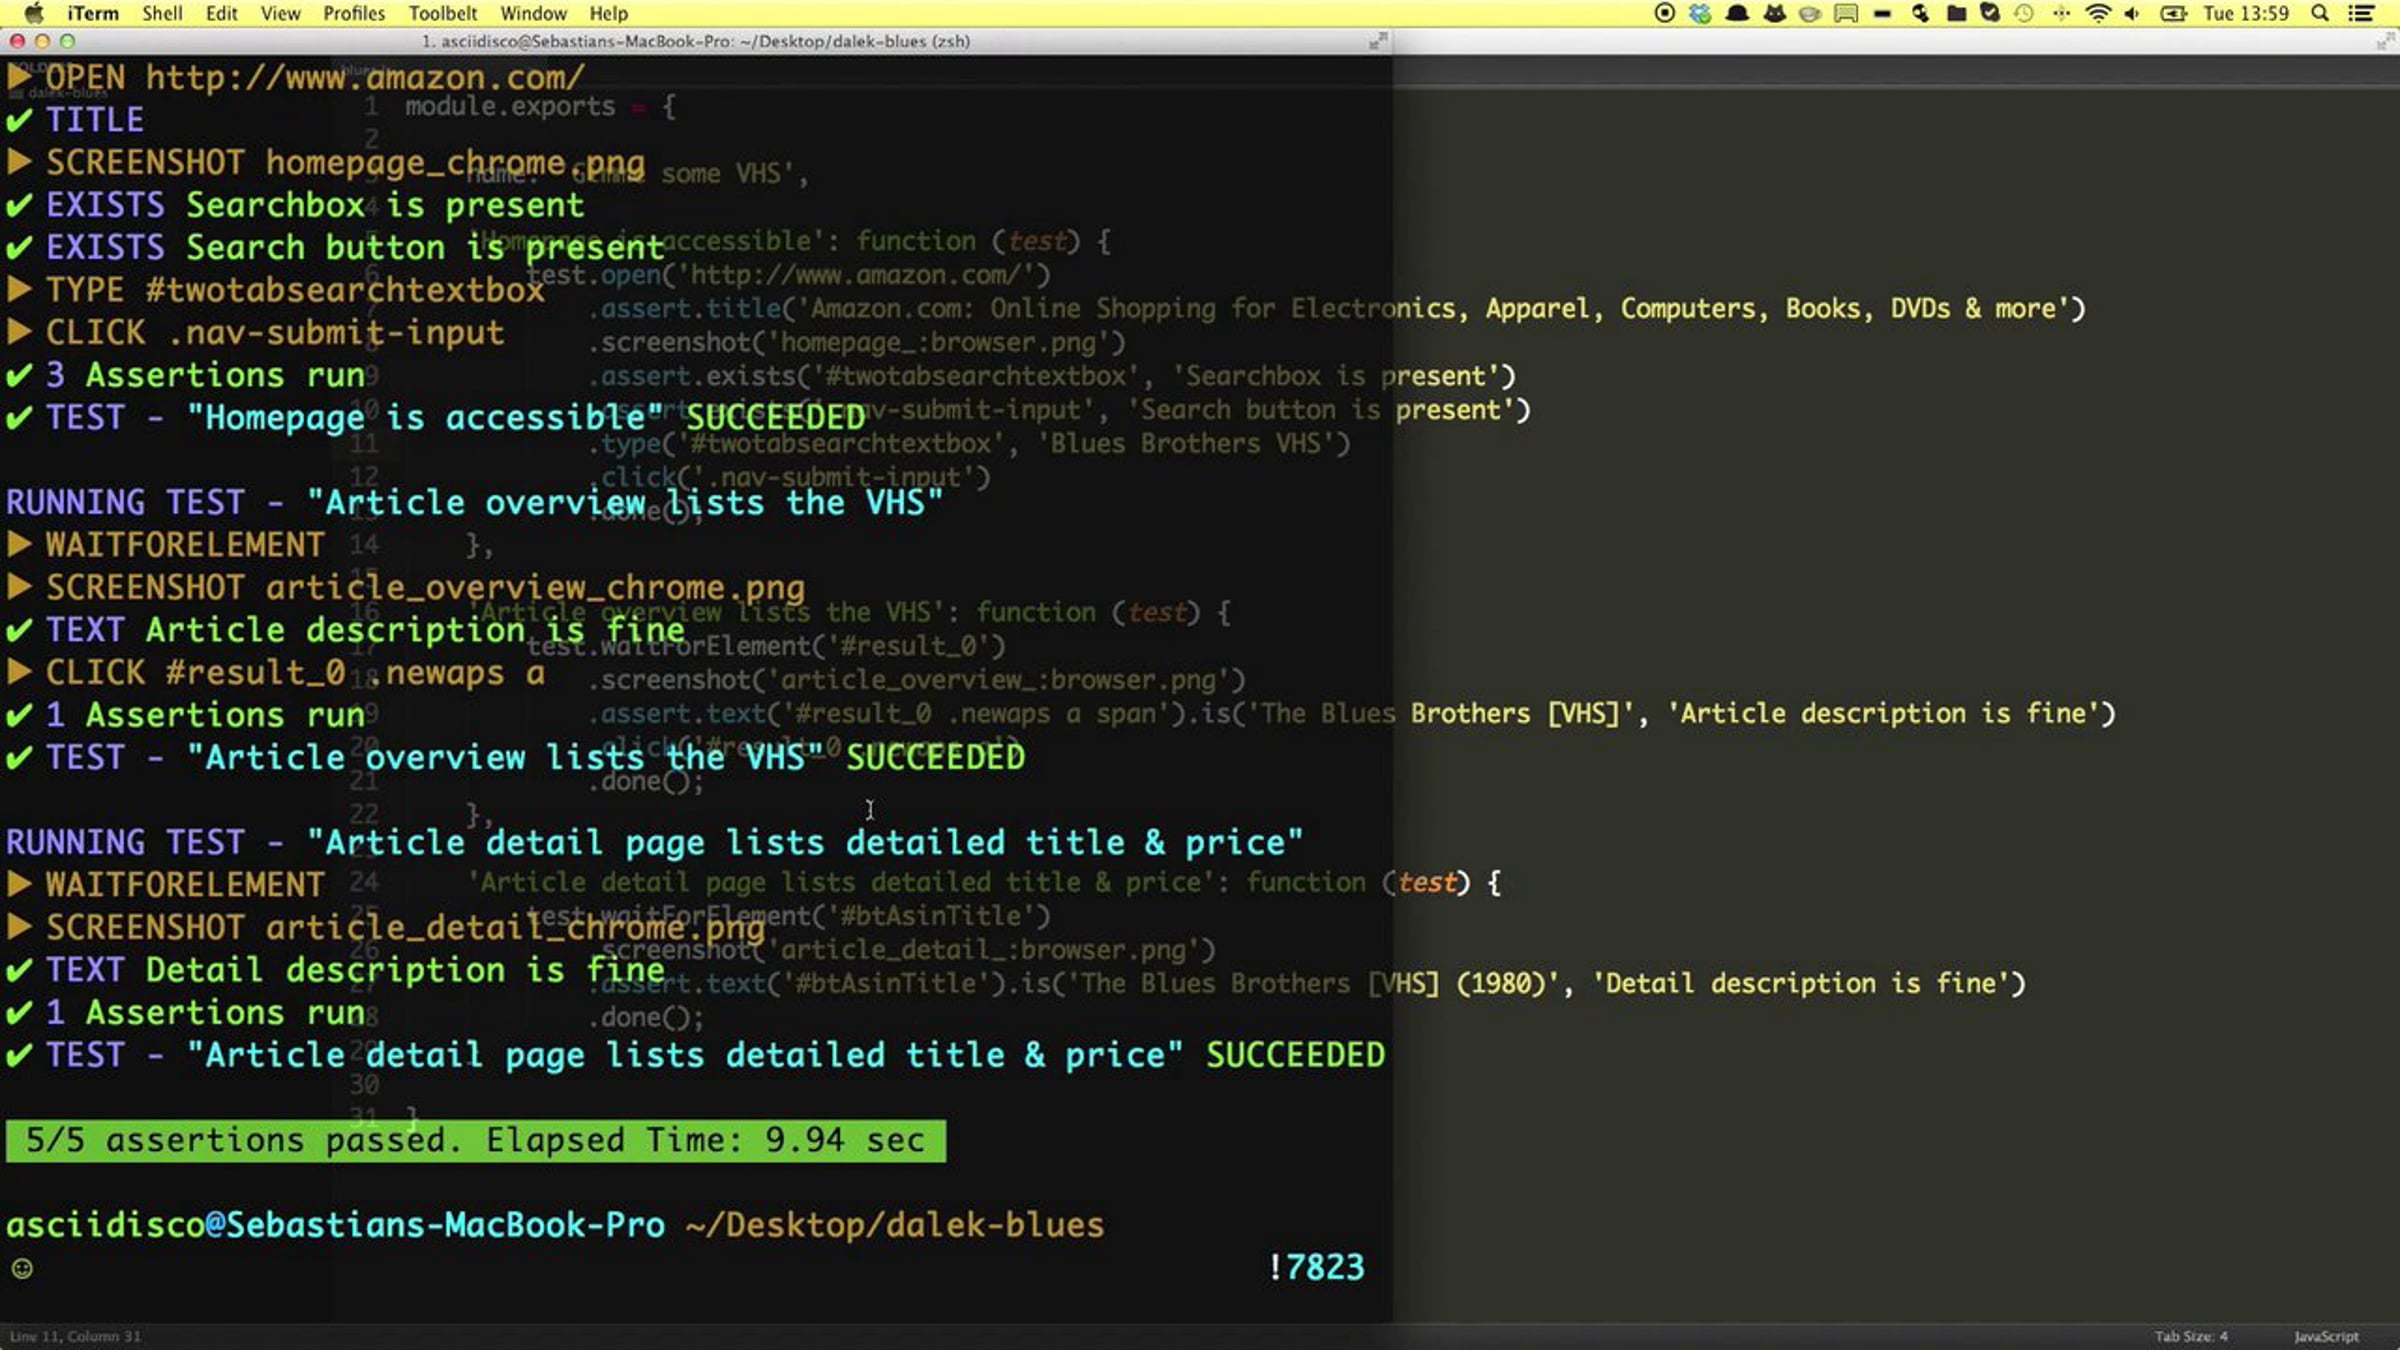This screenshot has width=2400, height=1350.
Task: Click the !7823 history number in the prompt
Action: tap(1316, 1267)
